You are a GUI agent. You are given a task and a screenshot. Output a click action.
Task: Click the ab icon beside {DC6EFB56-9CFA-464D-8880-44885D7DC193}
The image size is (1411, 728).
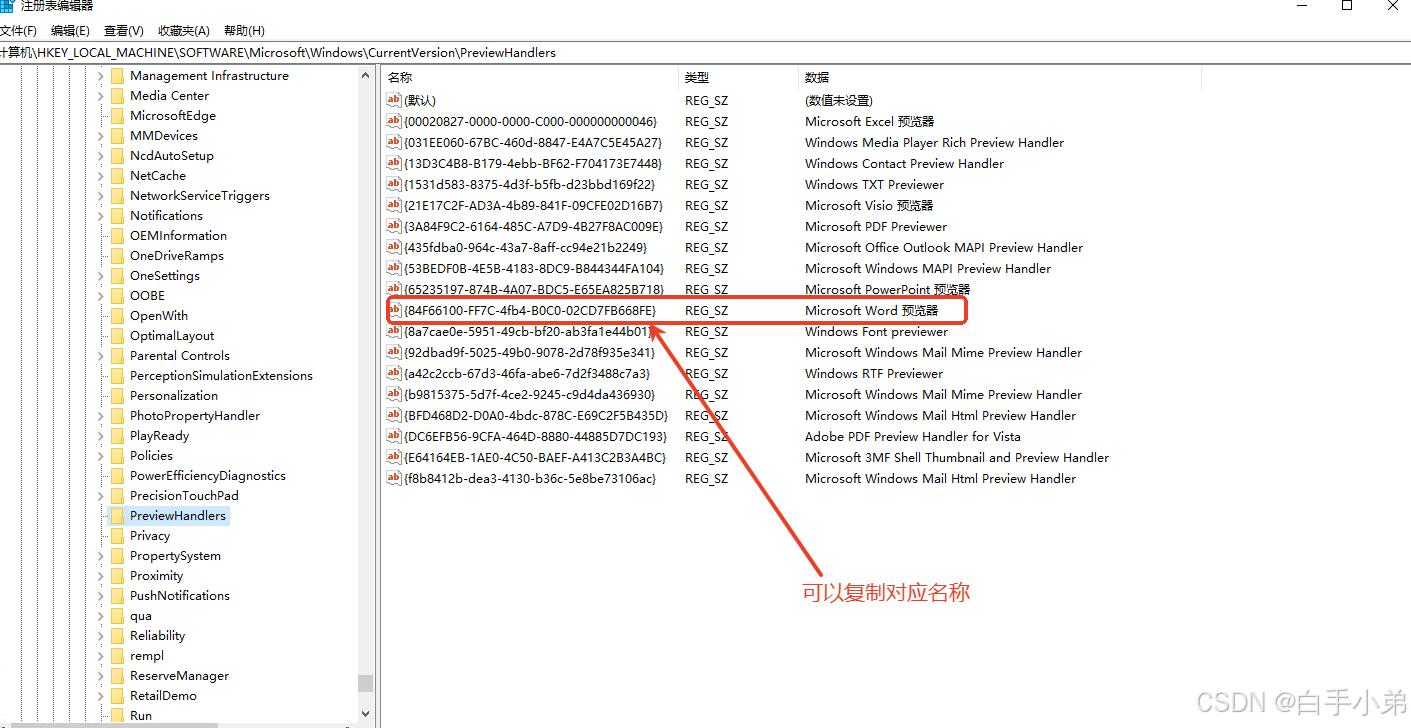[x=394, y=436]
